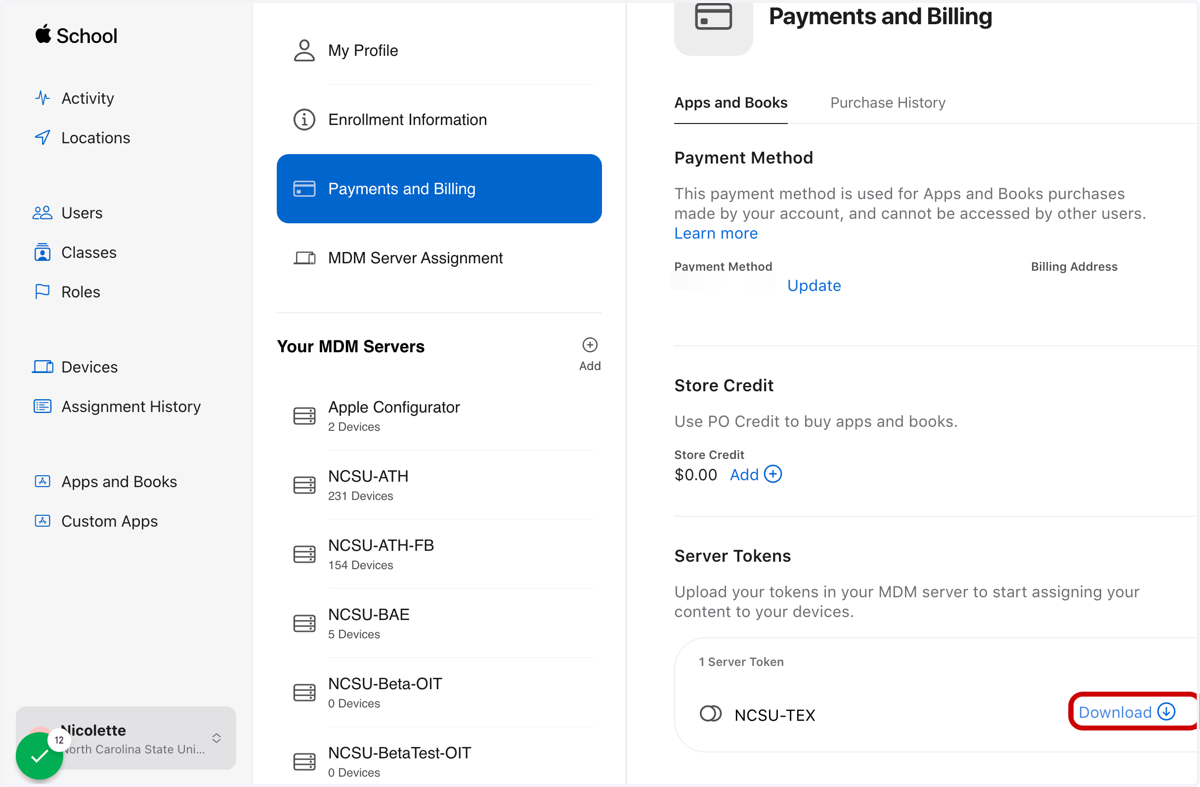Screen dimensions: 1200x787
Task: Toggle the NCSU-TEX server token switch
Action: [x=710, y=714]
